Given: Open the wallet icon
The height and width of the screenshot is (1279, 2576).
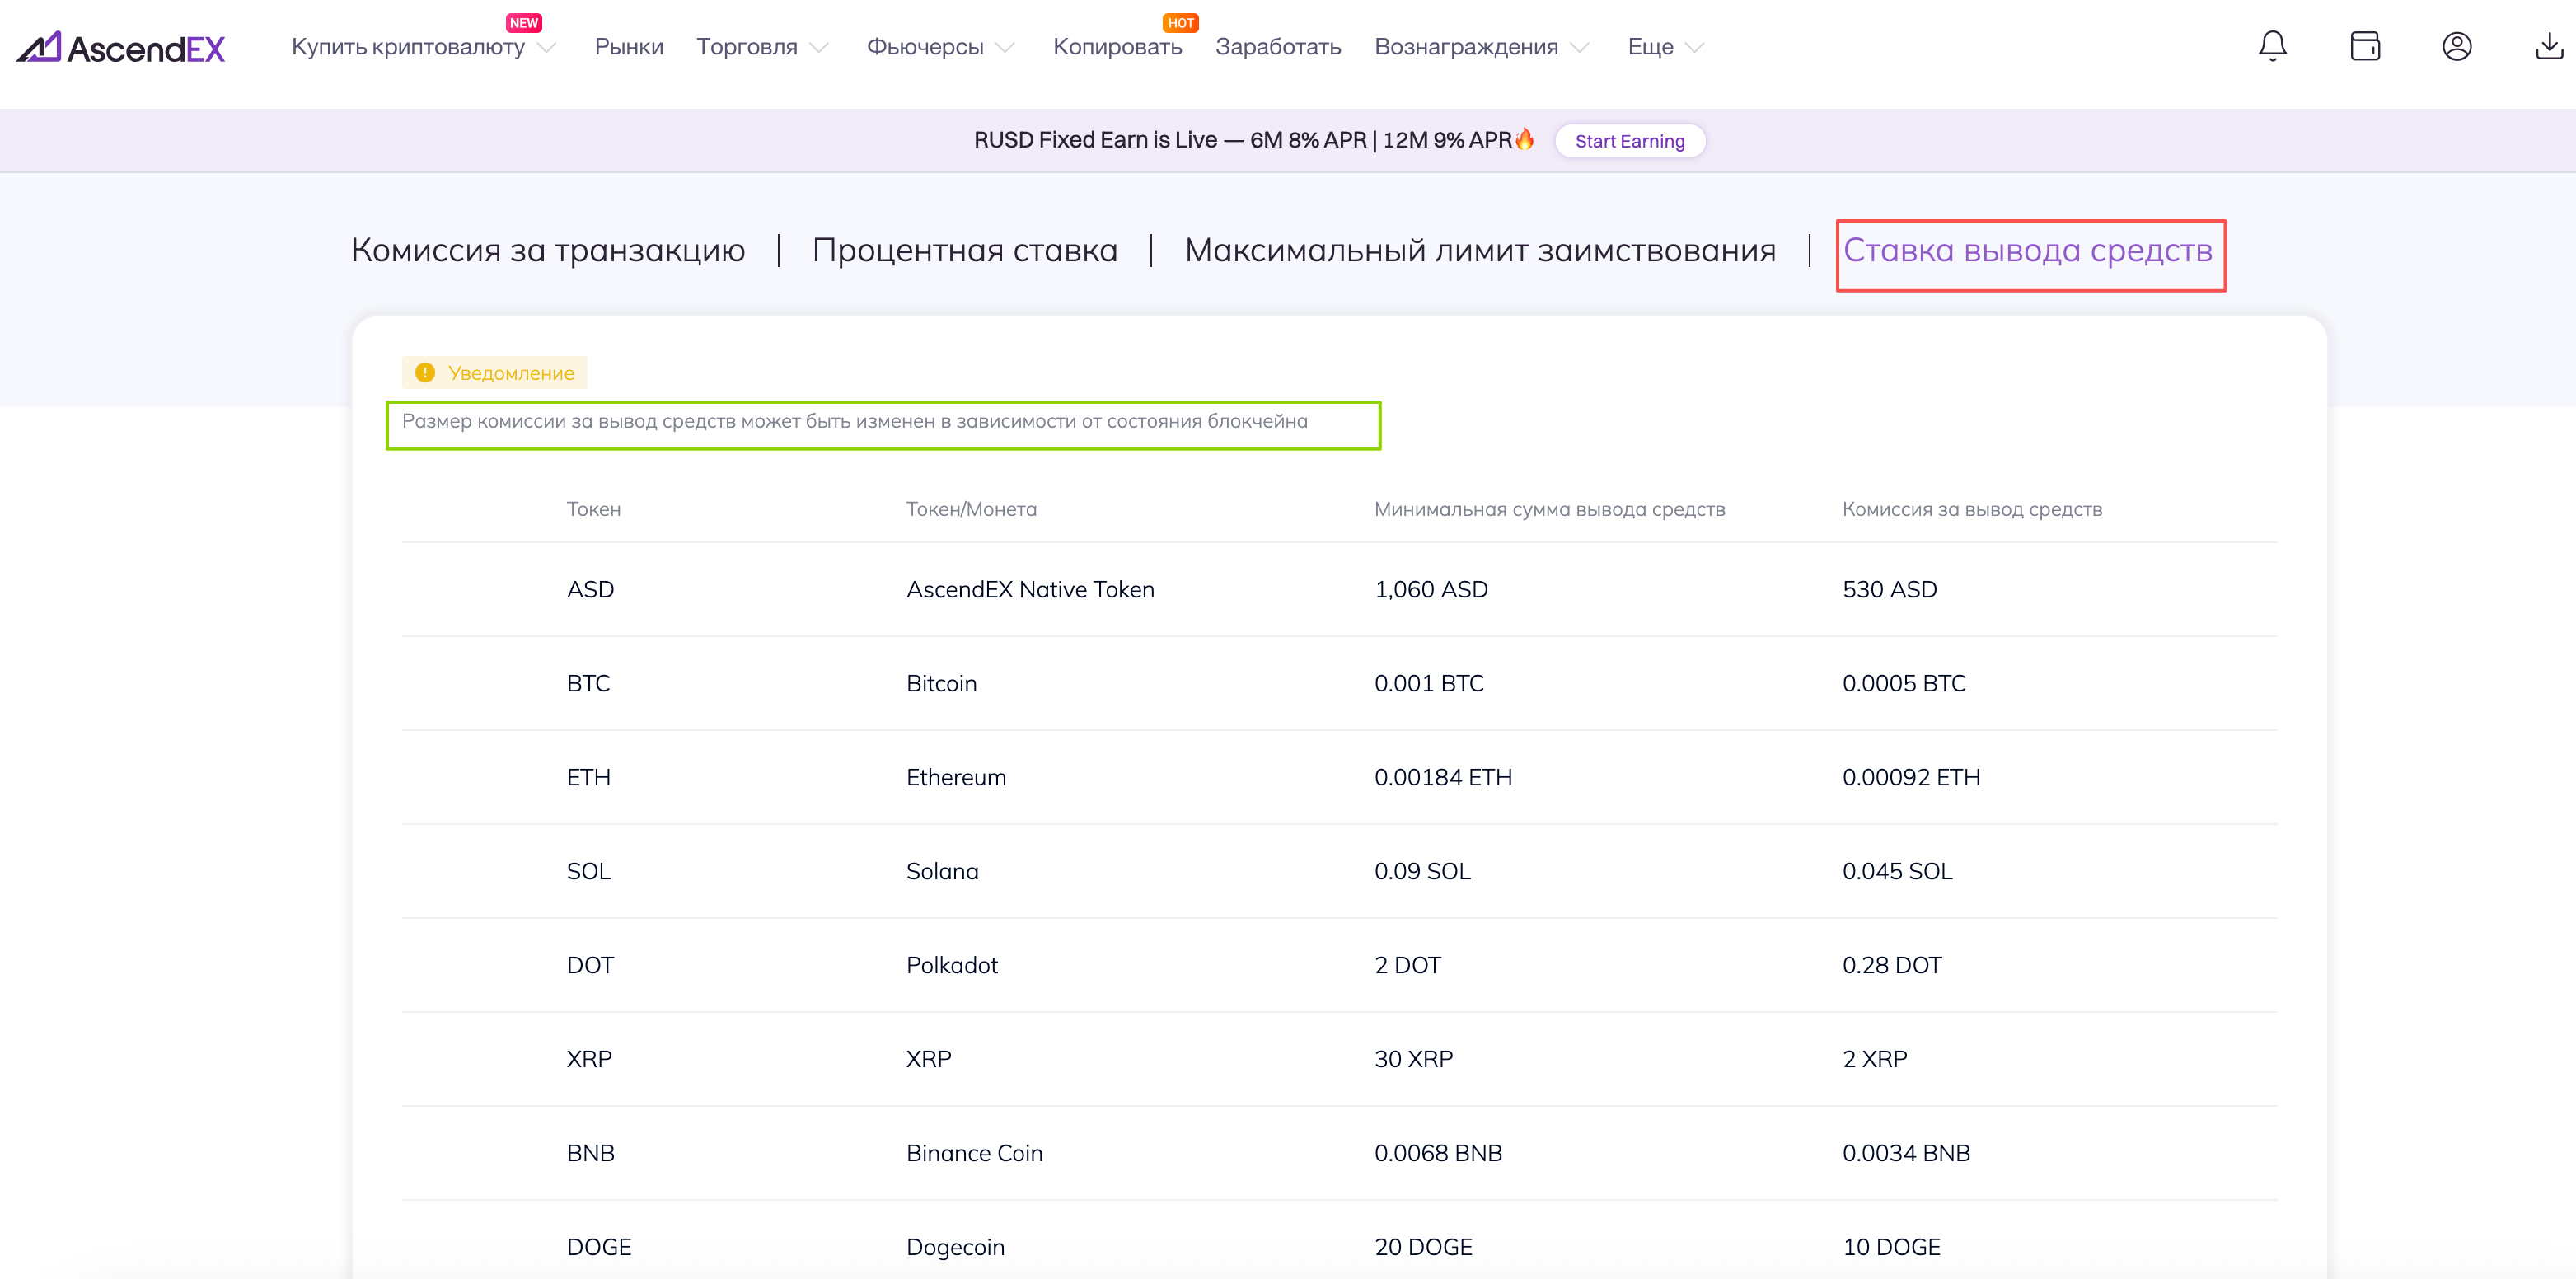Looking at the screenshot, I should point(2364,46).
